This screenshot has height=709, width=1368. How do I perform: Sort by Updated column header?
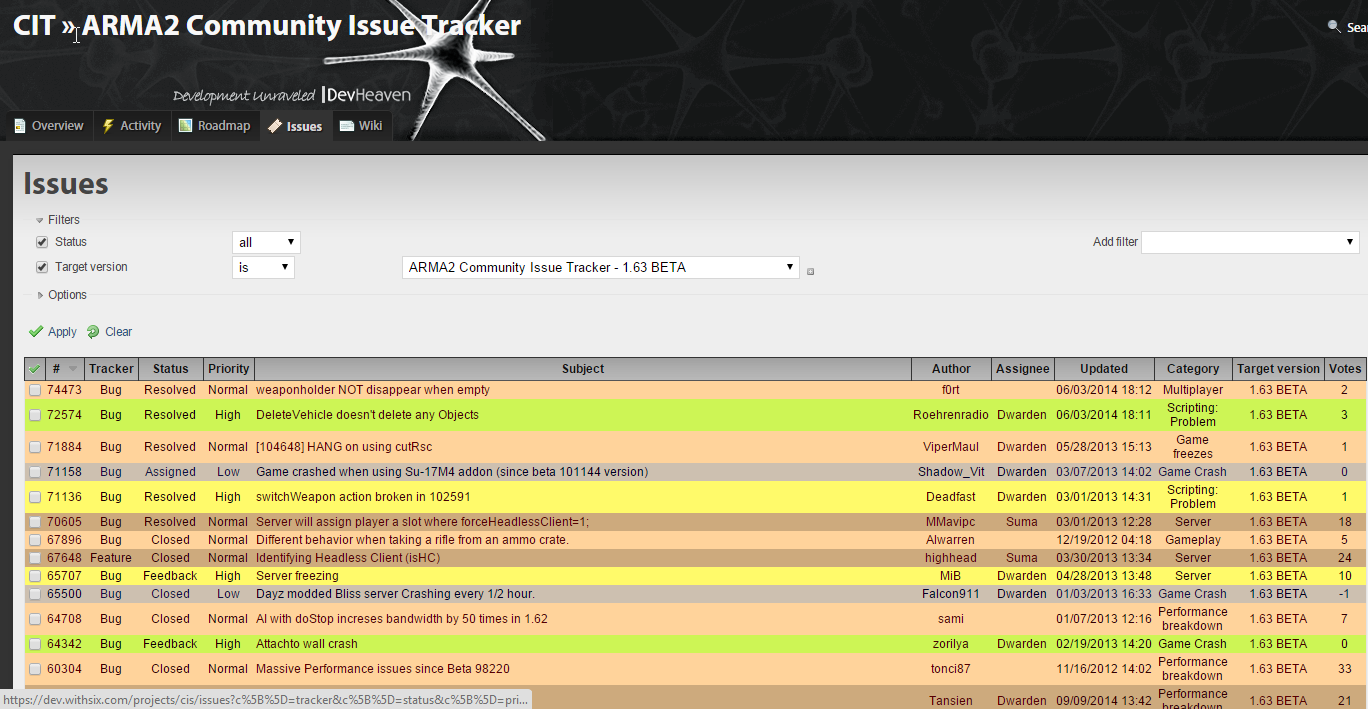1104,369
